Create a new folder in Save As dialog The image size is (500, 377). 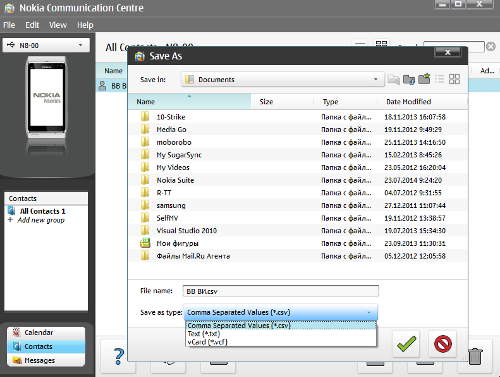424,79
